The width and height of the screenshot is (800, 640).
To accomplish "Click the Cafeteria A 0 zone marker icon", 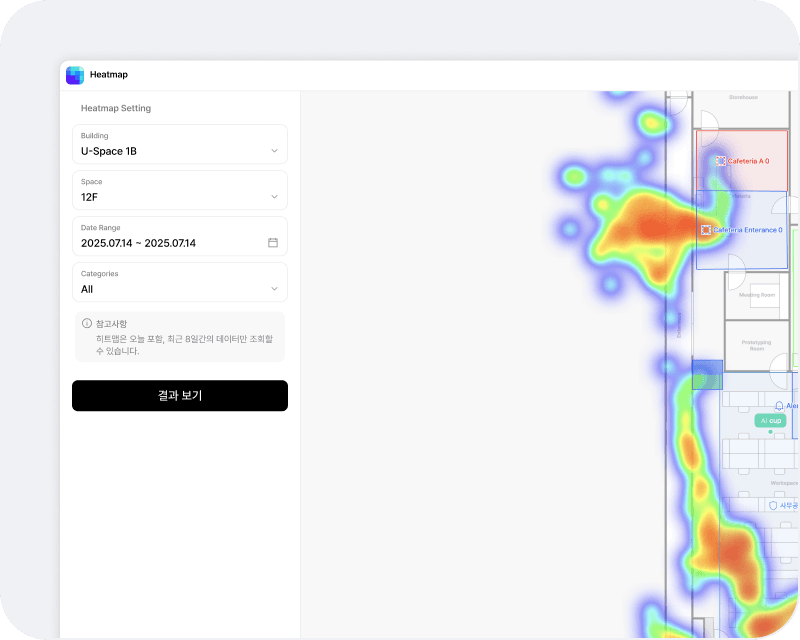I will [x=721, y=160].
